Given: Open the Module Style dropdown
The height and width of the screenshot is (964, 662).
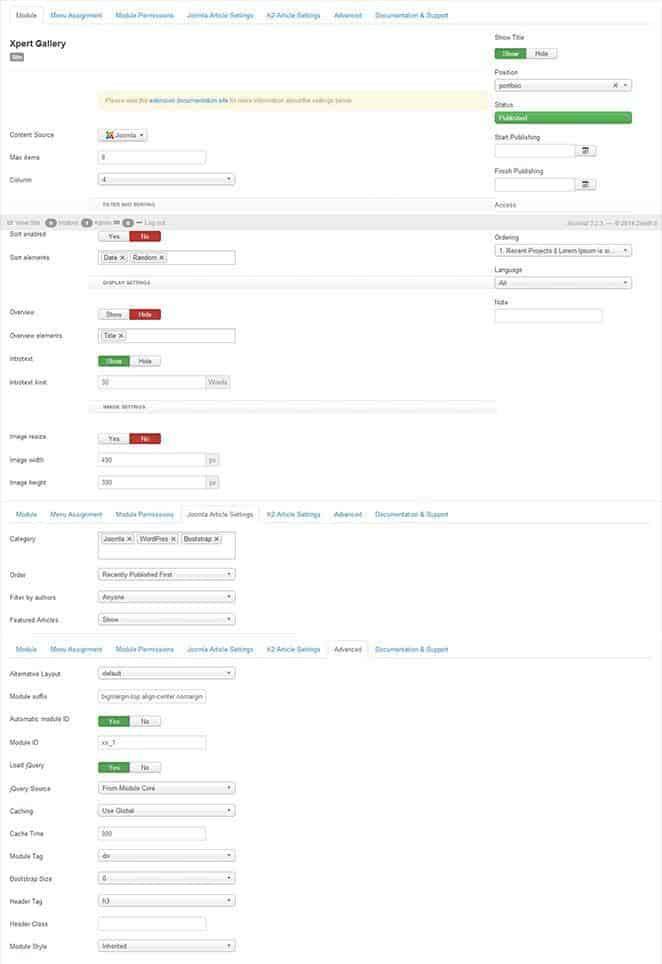Looking at the screenshot, I should pyautogui.click(x=166, y=946).
